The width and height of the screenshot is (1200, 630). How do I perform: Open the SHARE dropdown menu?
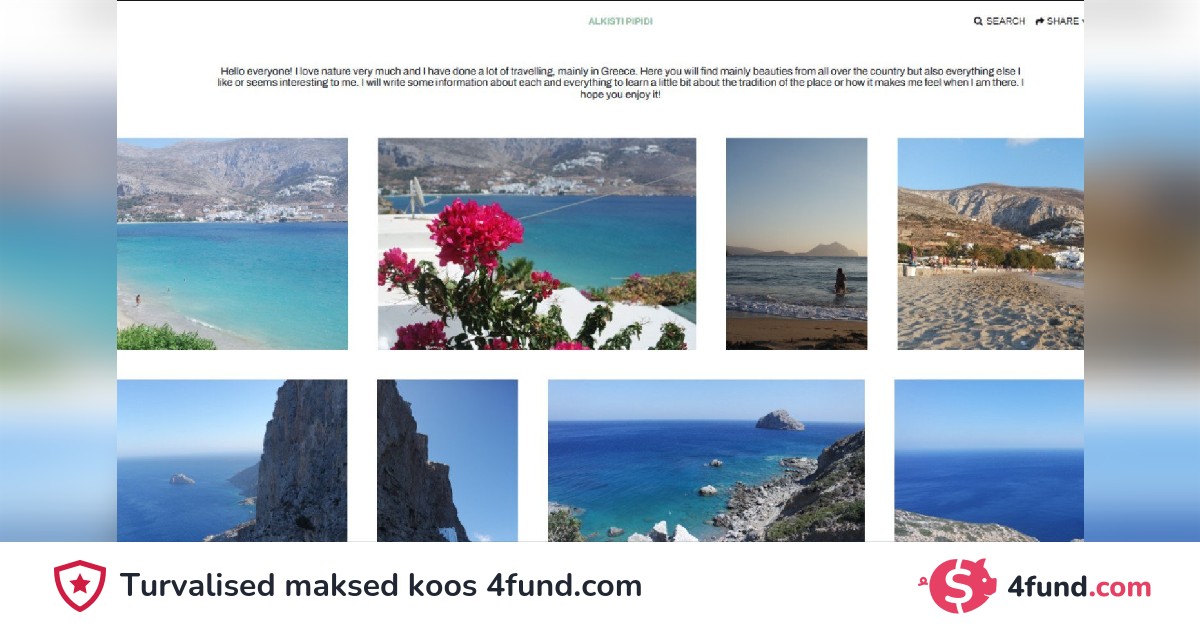click(x=1060, y=21)
